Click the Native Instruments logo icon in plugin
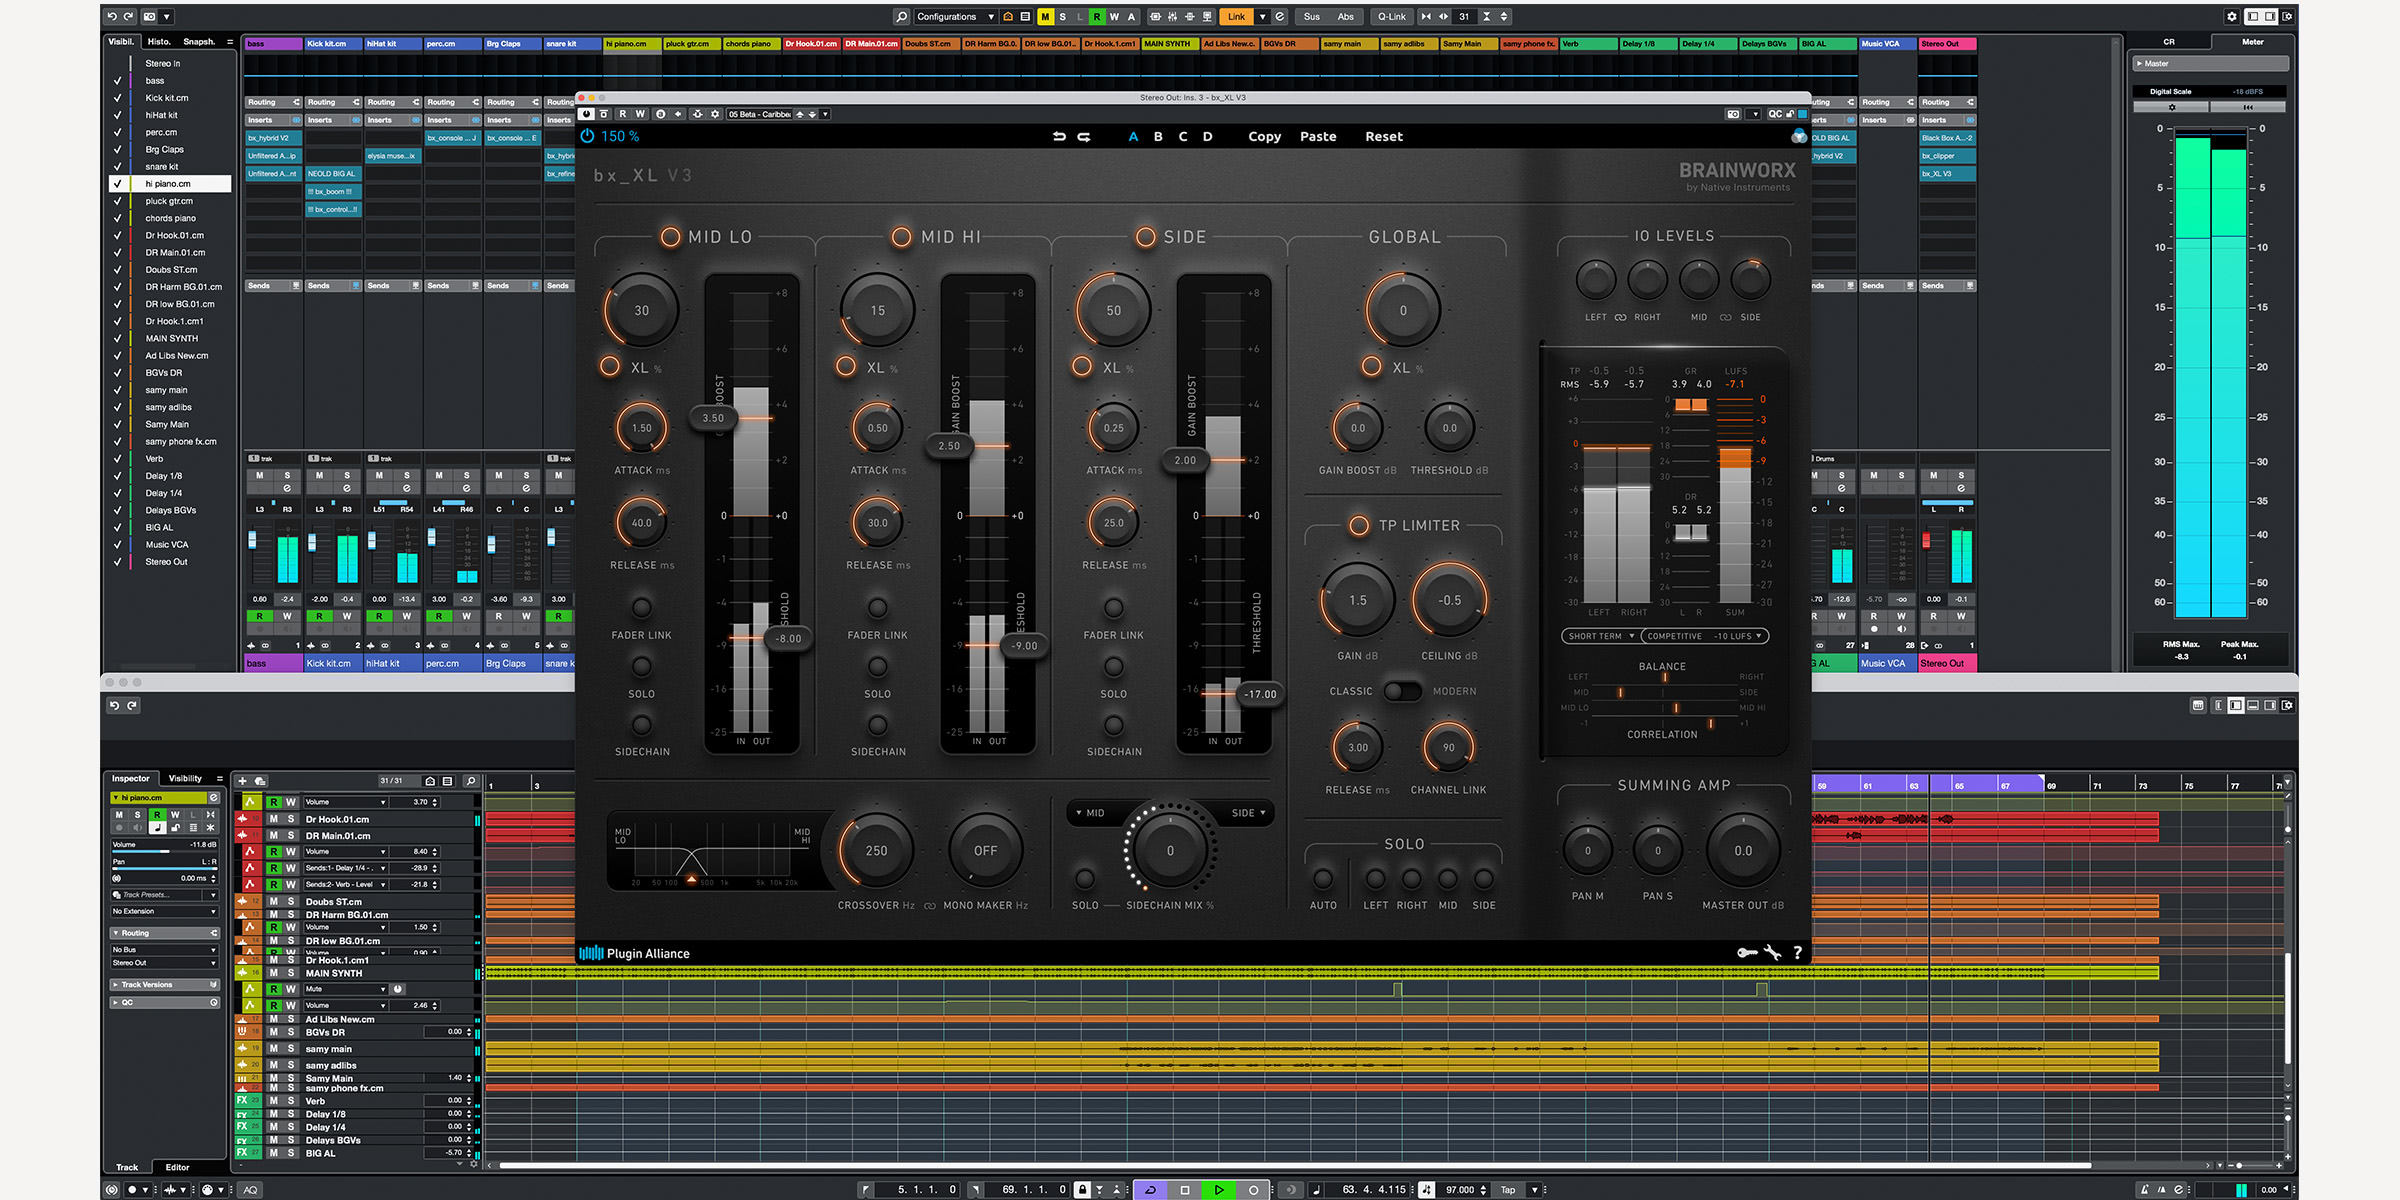Screen dimensions: 2400x1200 point(1799,137)
